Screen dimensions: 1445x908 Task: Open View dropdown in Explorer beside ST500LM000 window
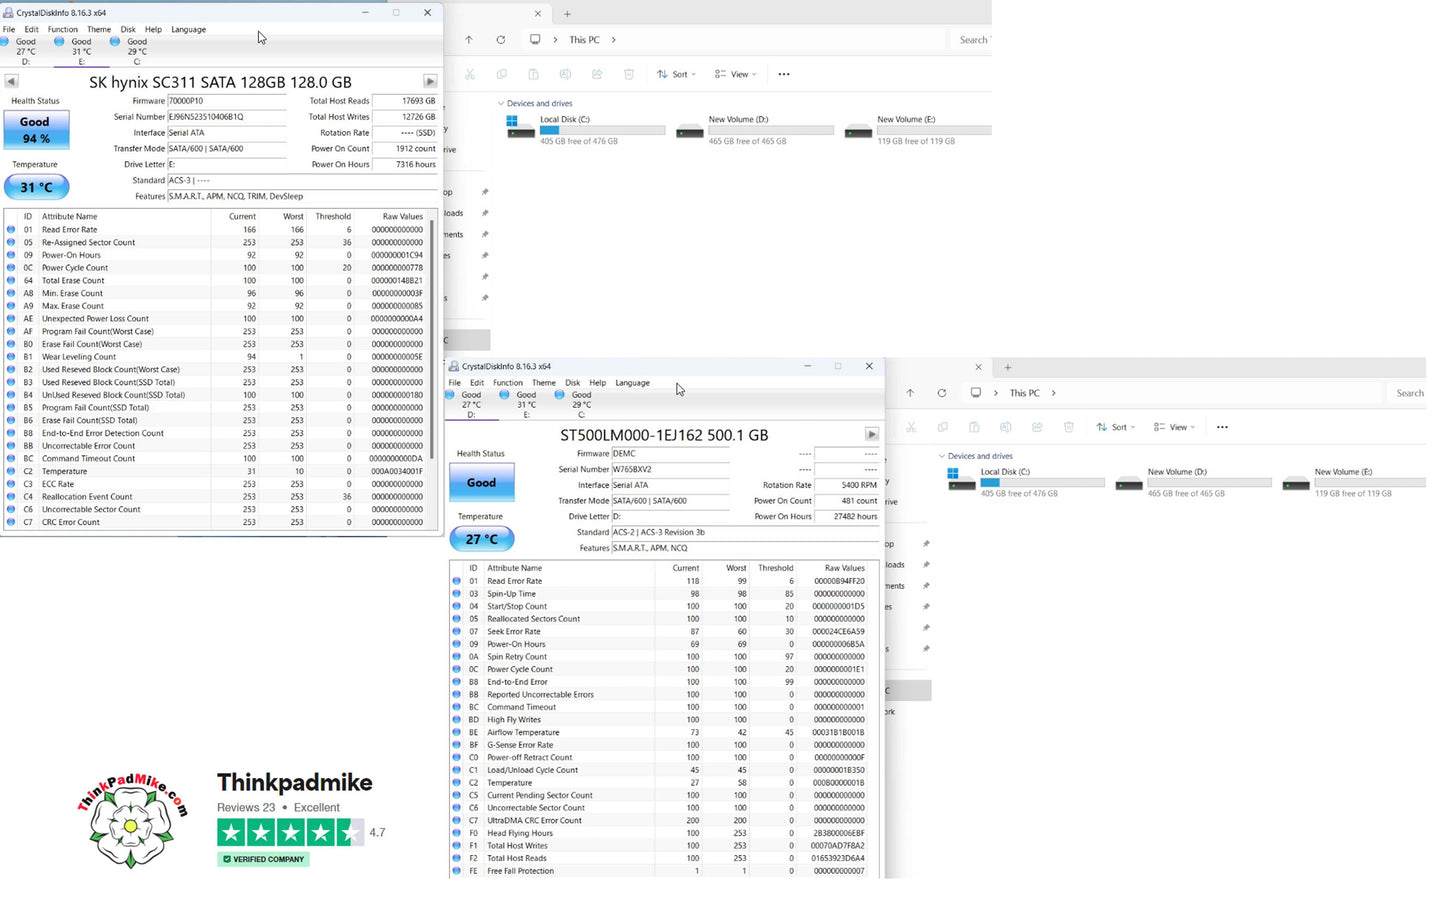pos(1175,427)
